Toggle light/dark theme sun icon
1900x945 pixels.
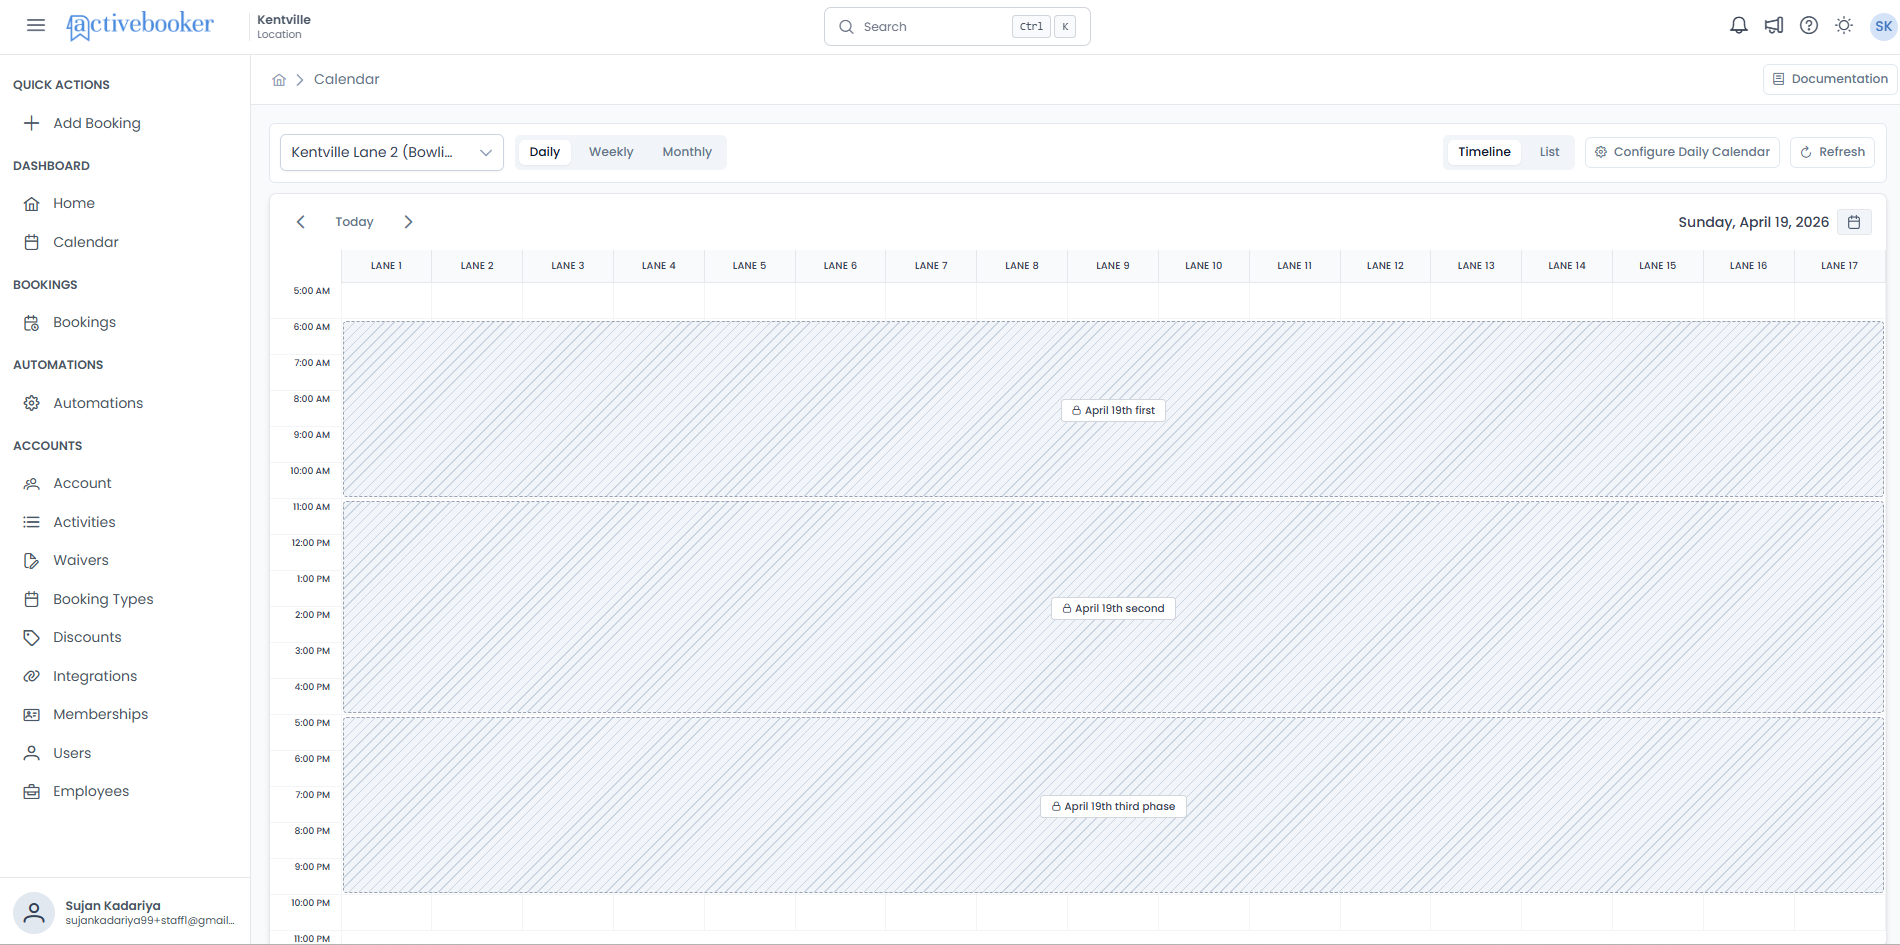pos(1844,26)
